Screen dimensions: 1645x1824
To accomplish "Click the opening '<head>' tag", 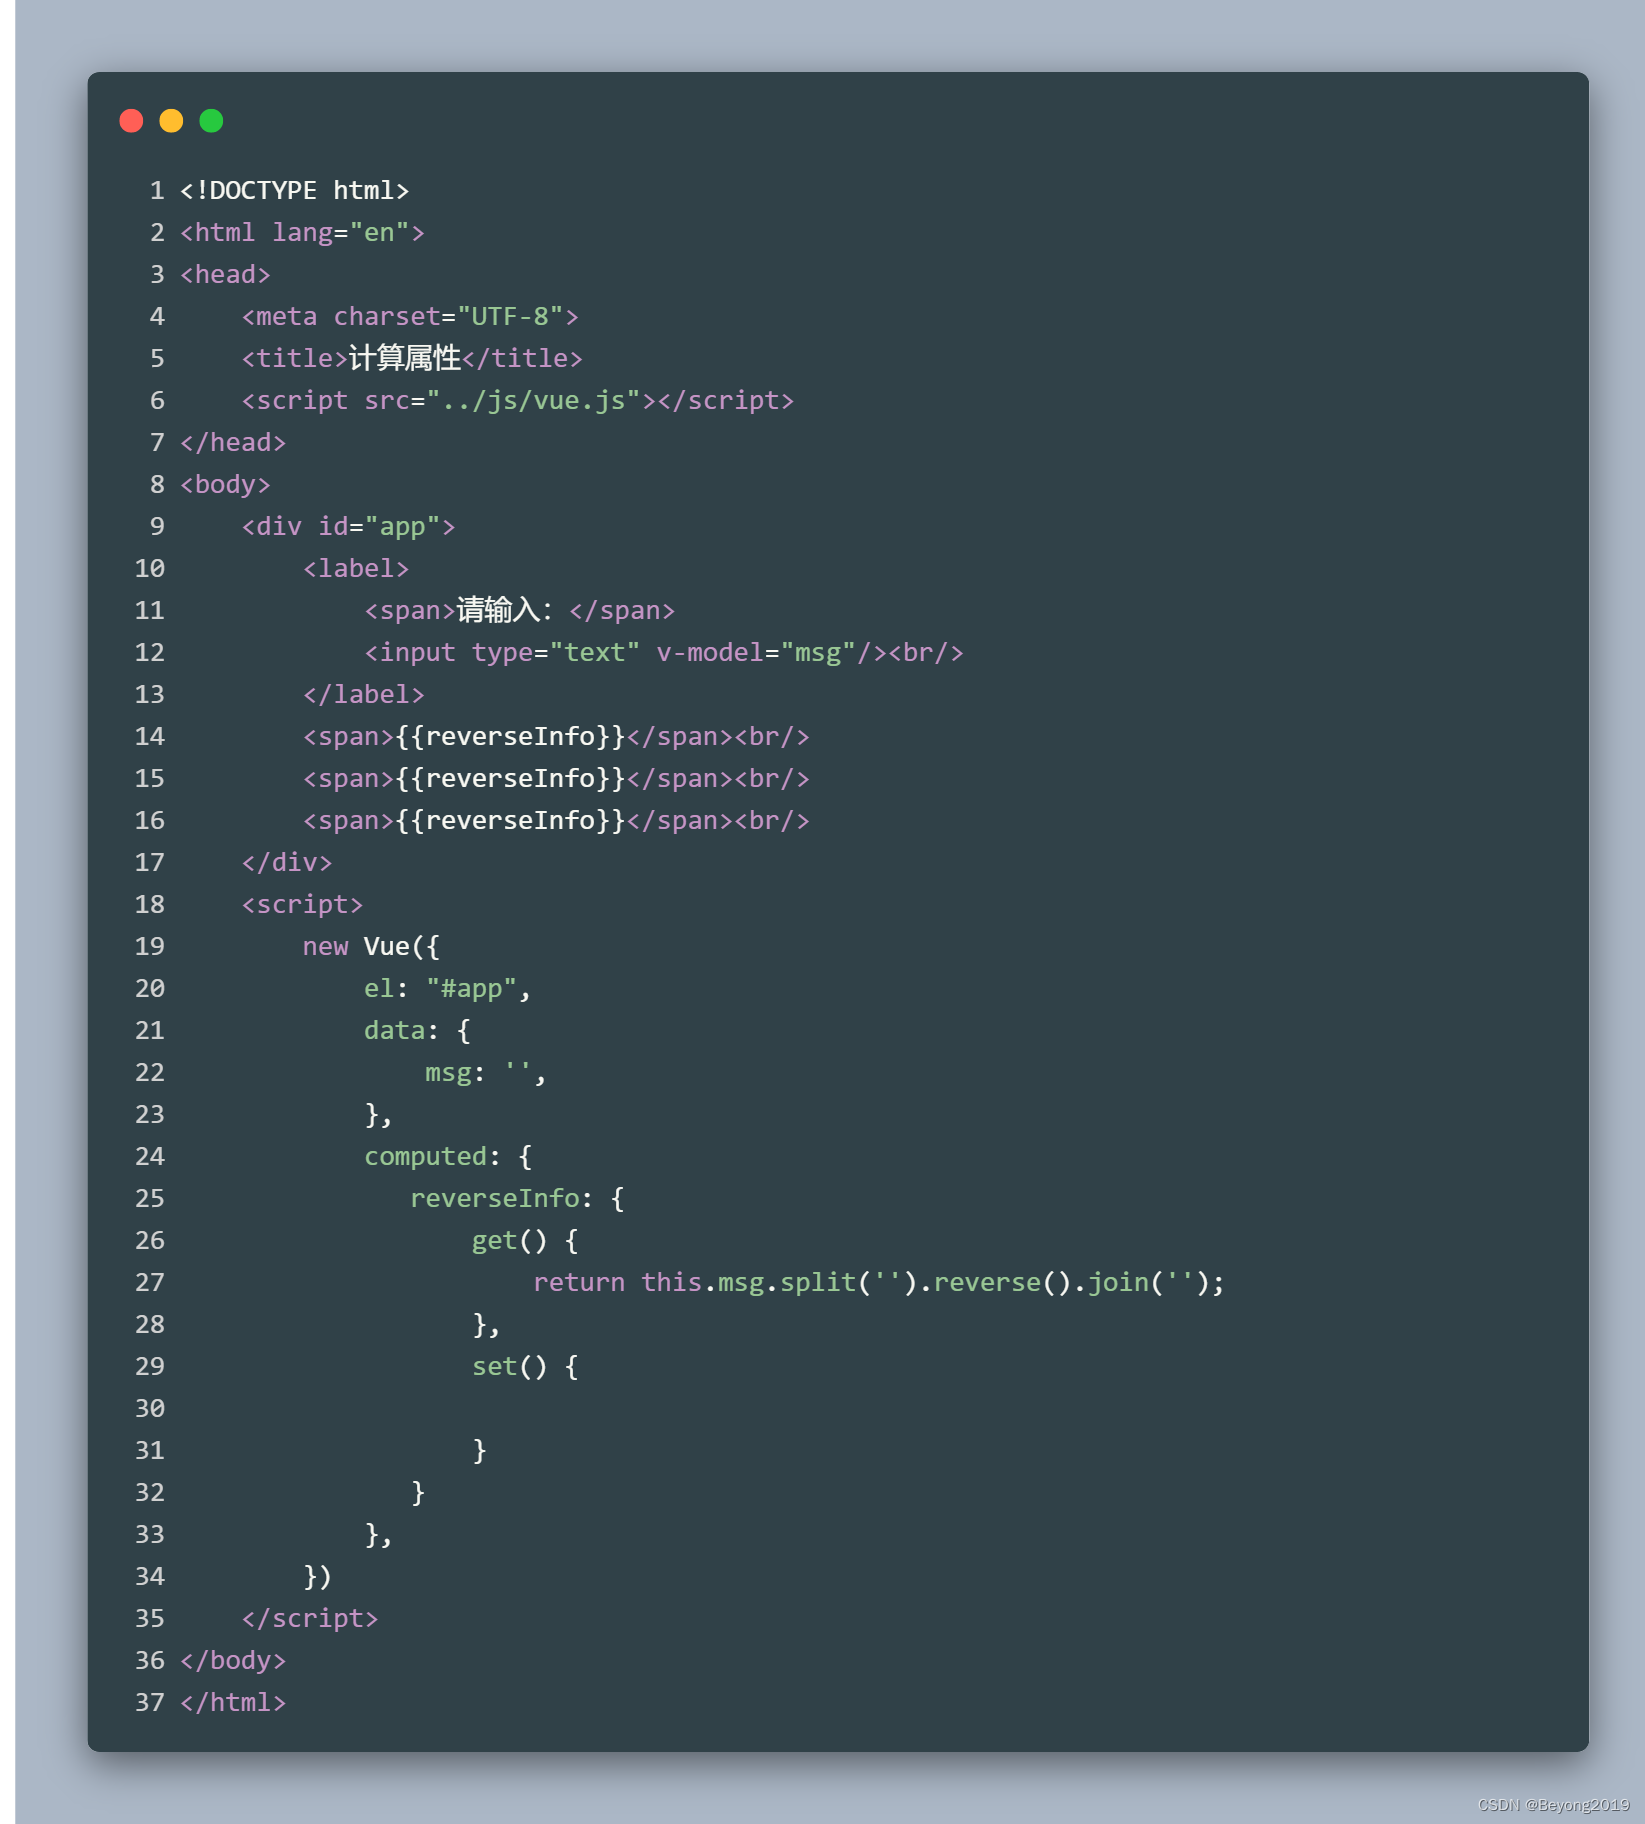I will coord(225,275).
